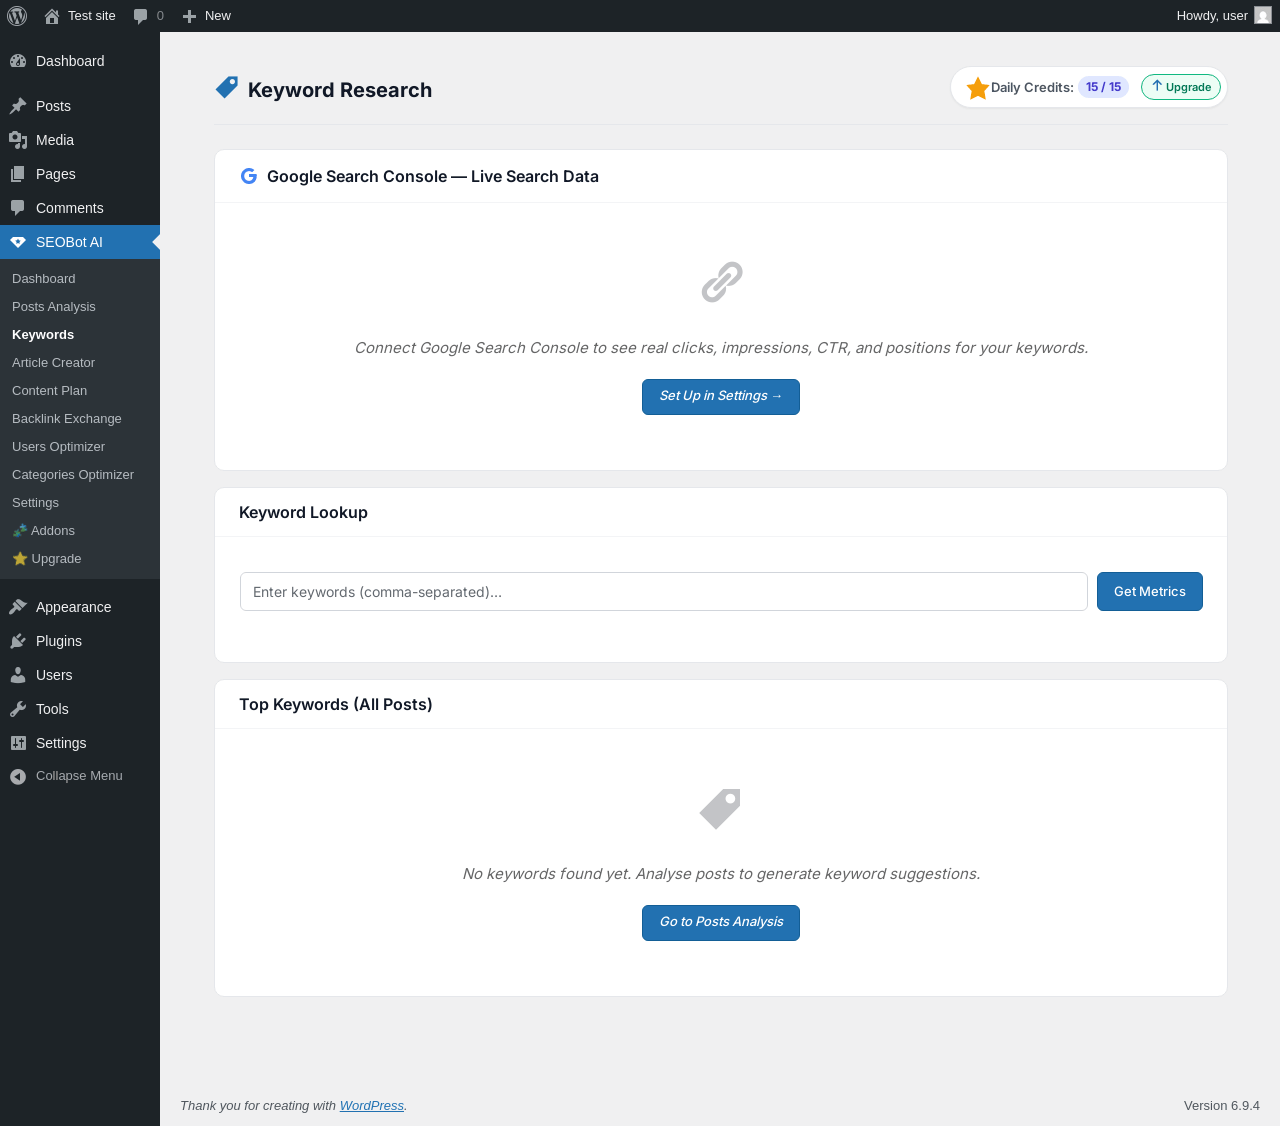
Task: Click the gray tag icon in Top Keywords
Action: click(721, 808)
